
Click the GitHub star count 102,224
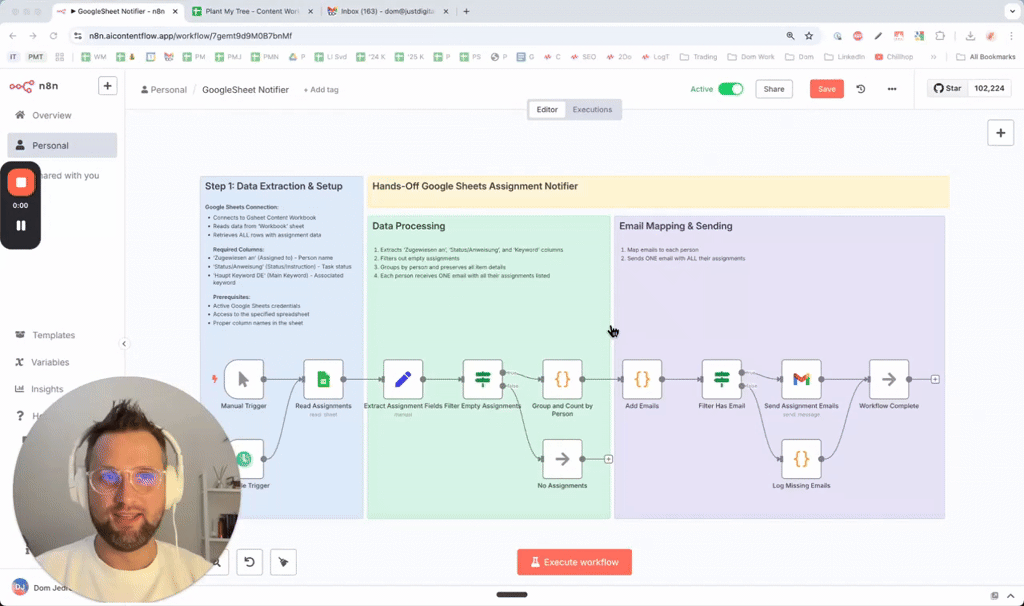click(989, 88)
